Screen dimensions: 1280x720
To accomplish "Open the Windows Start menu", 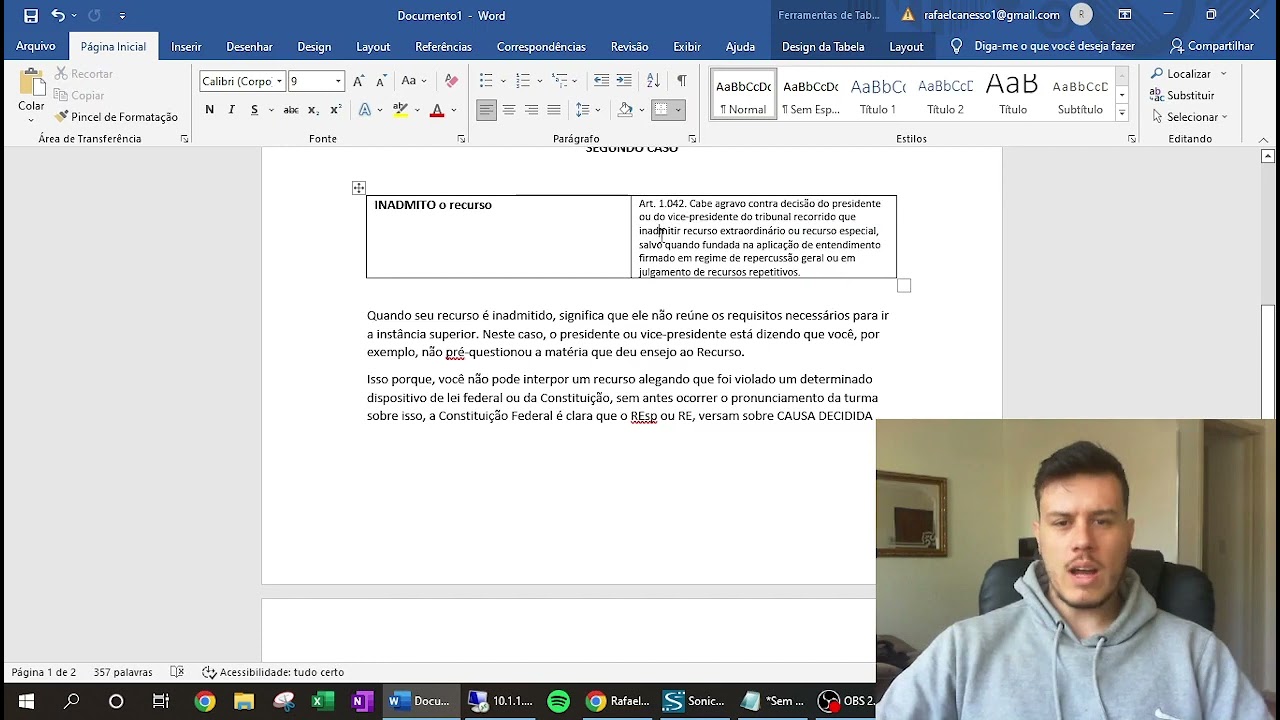I will tap(26, 701).
